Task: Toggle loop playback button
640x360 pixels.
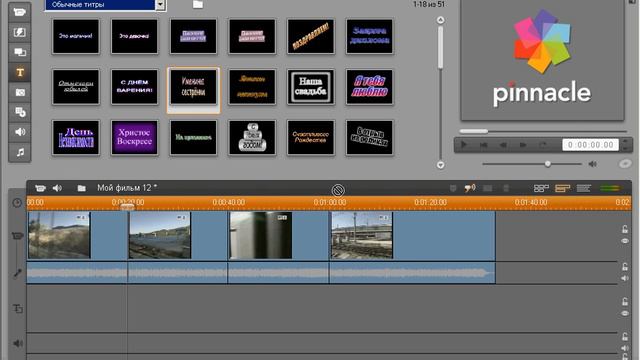Action: (x=542, y=145)
